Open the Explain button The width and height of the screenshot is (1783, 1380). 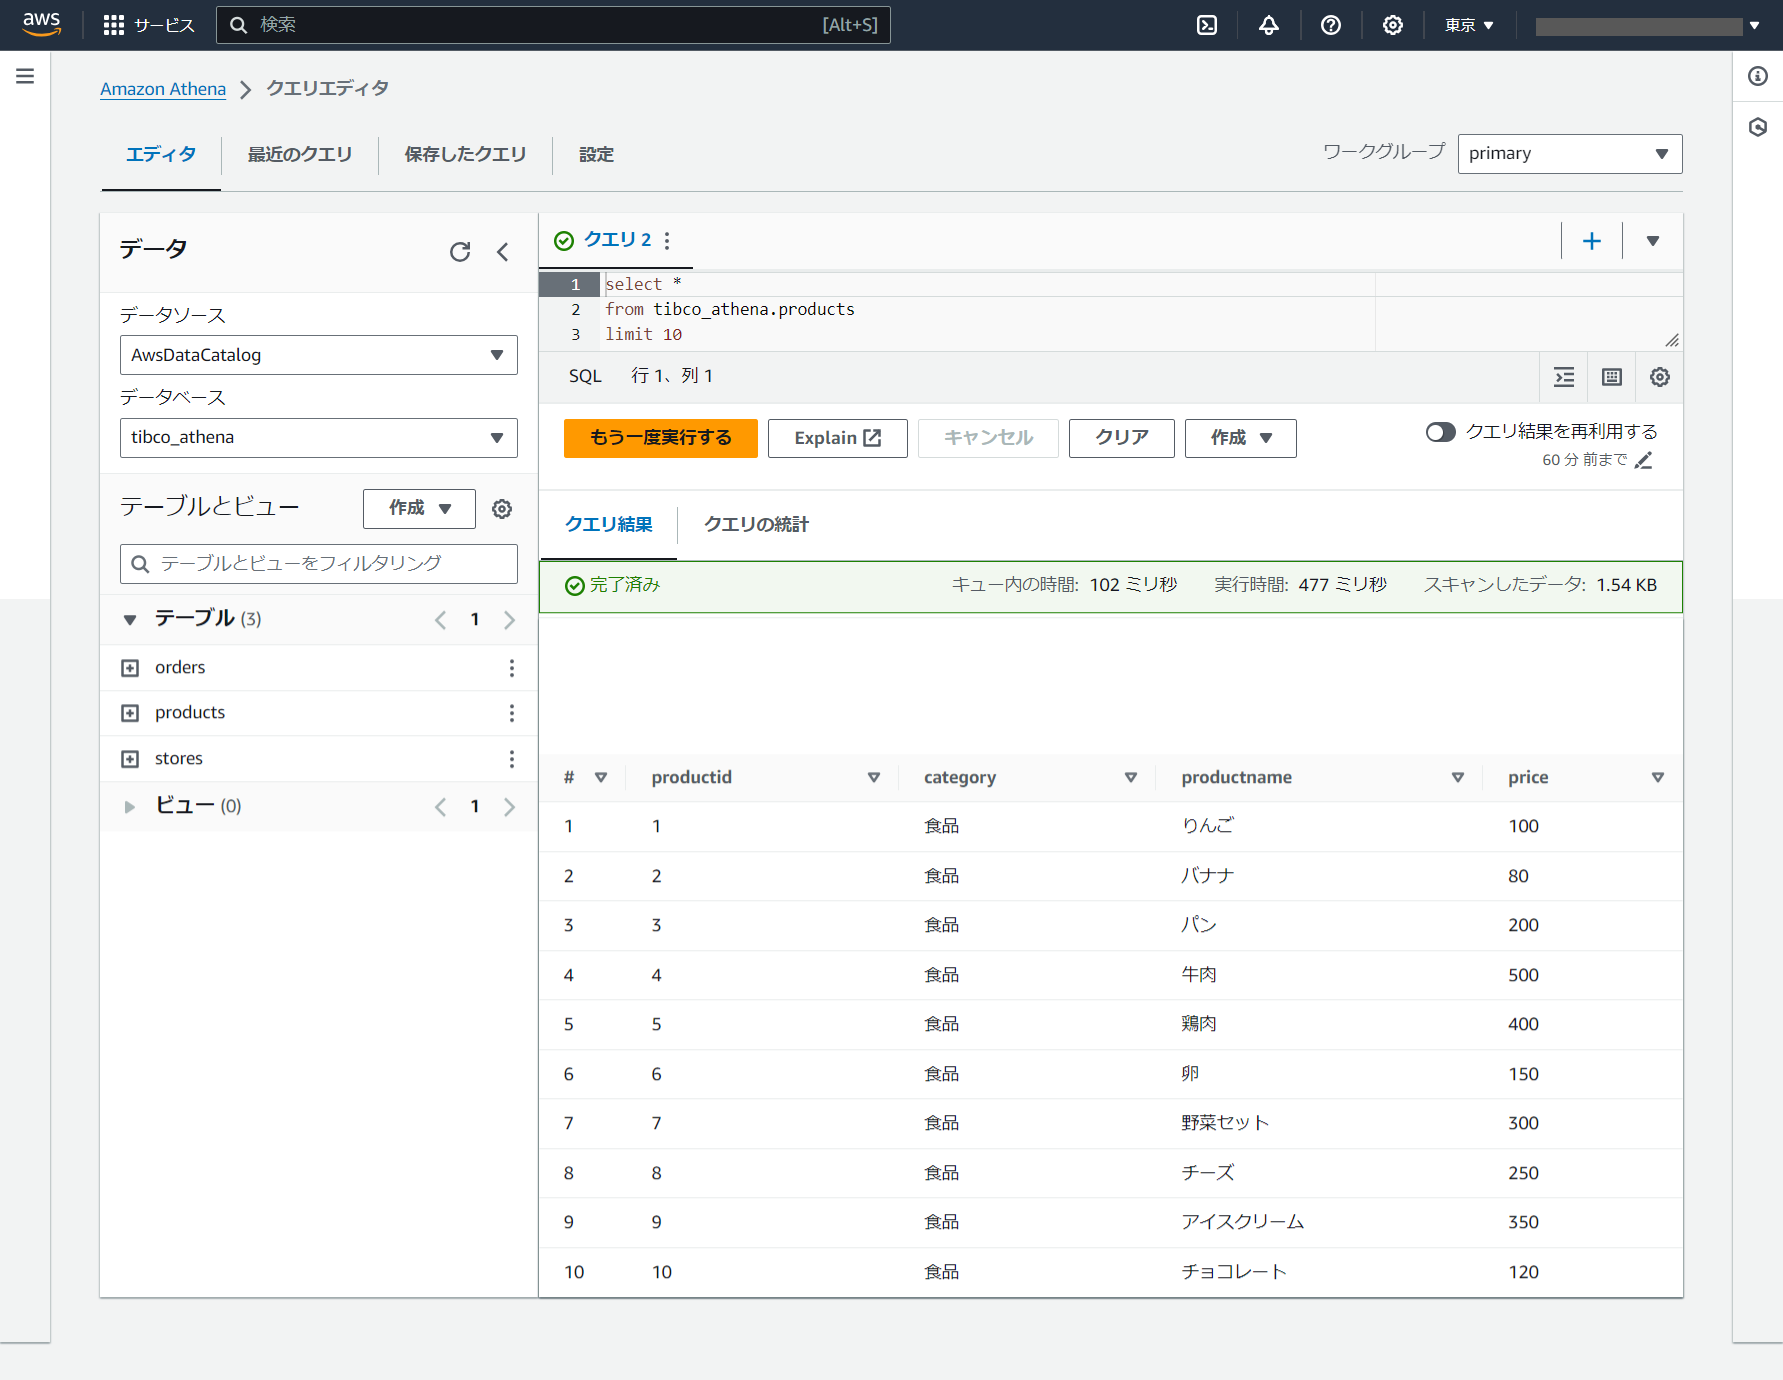(x=838, y=438)
